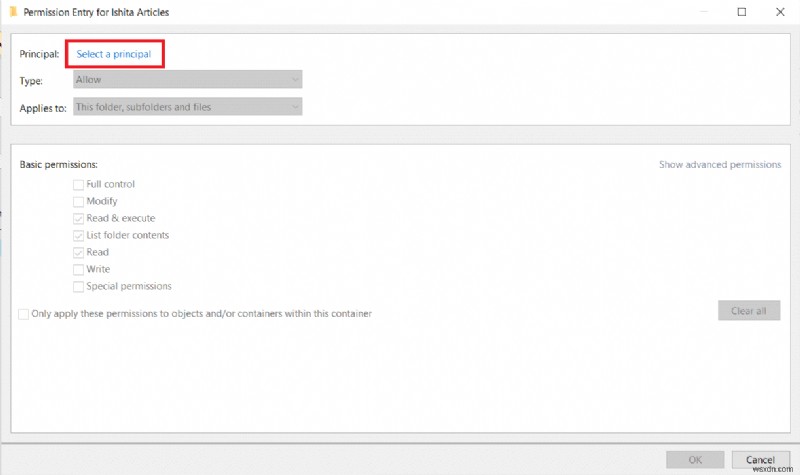Dismiss the dialog with Cancel
This screenshot has height=475, width=800.
point(760,460)
